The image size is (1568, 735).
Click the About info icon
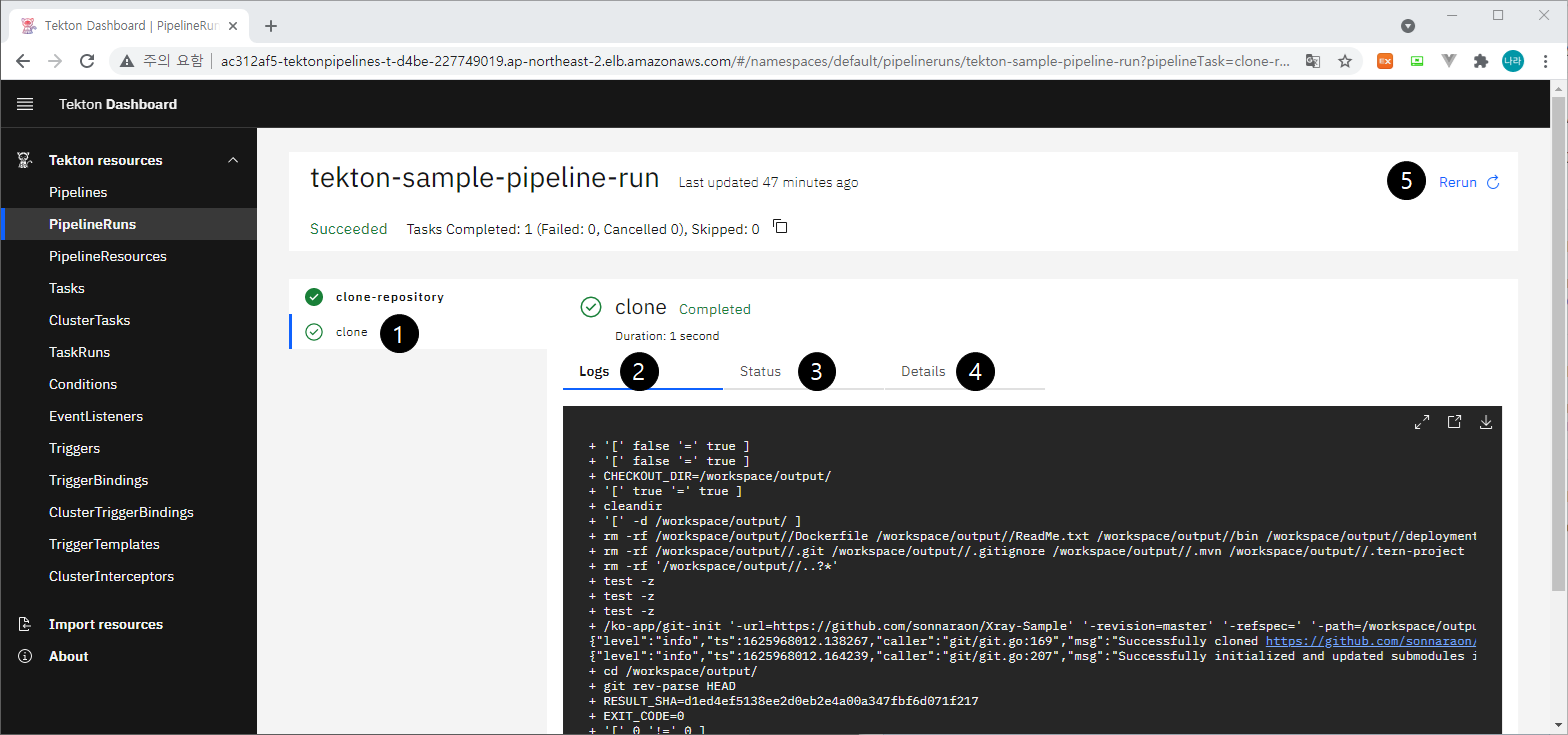25,656
